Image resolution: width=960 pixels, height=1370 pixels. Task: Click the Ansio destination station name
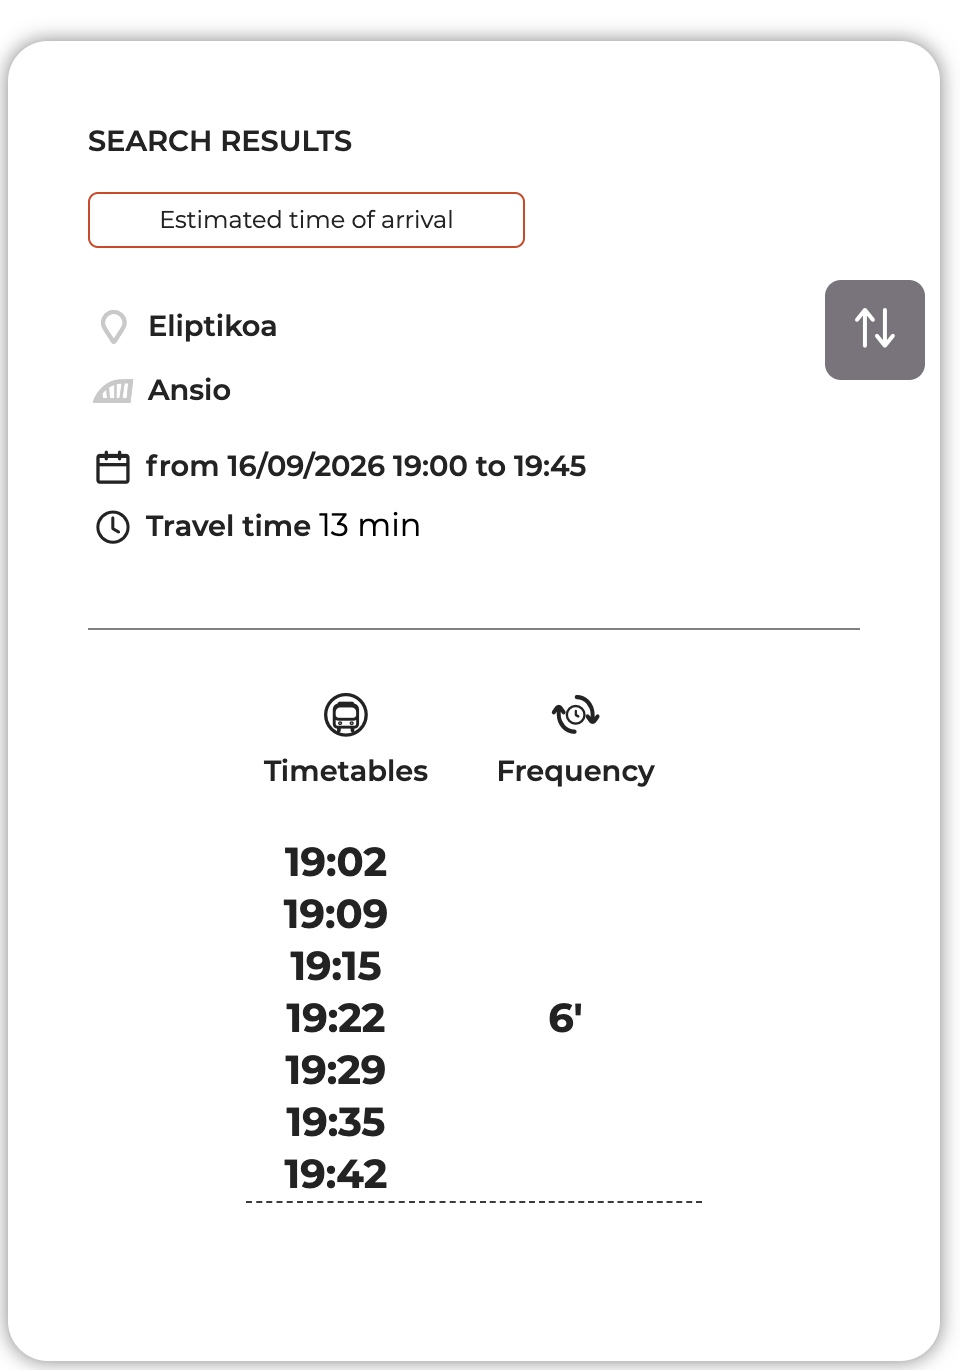pos(189,390)
